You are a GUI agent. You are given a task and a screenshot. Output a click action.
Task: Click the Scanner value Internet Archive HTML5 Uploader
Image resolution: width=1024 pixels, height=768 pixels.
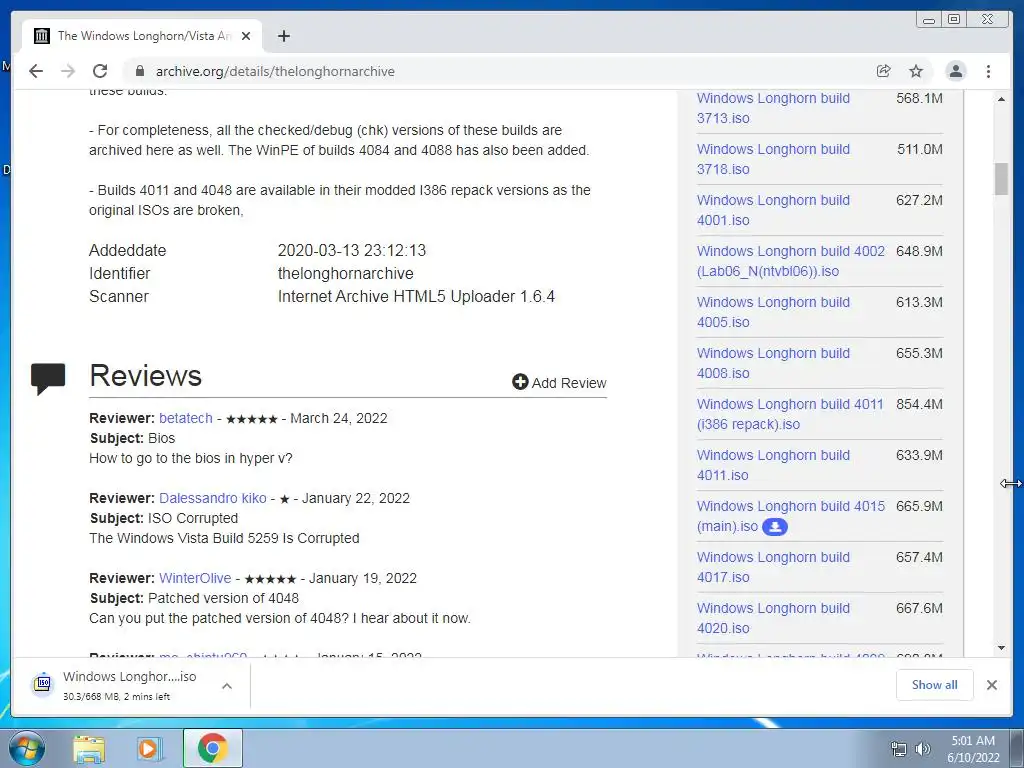[416, 296]
